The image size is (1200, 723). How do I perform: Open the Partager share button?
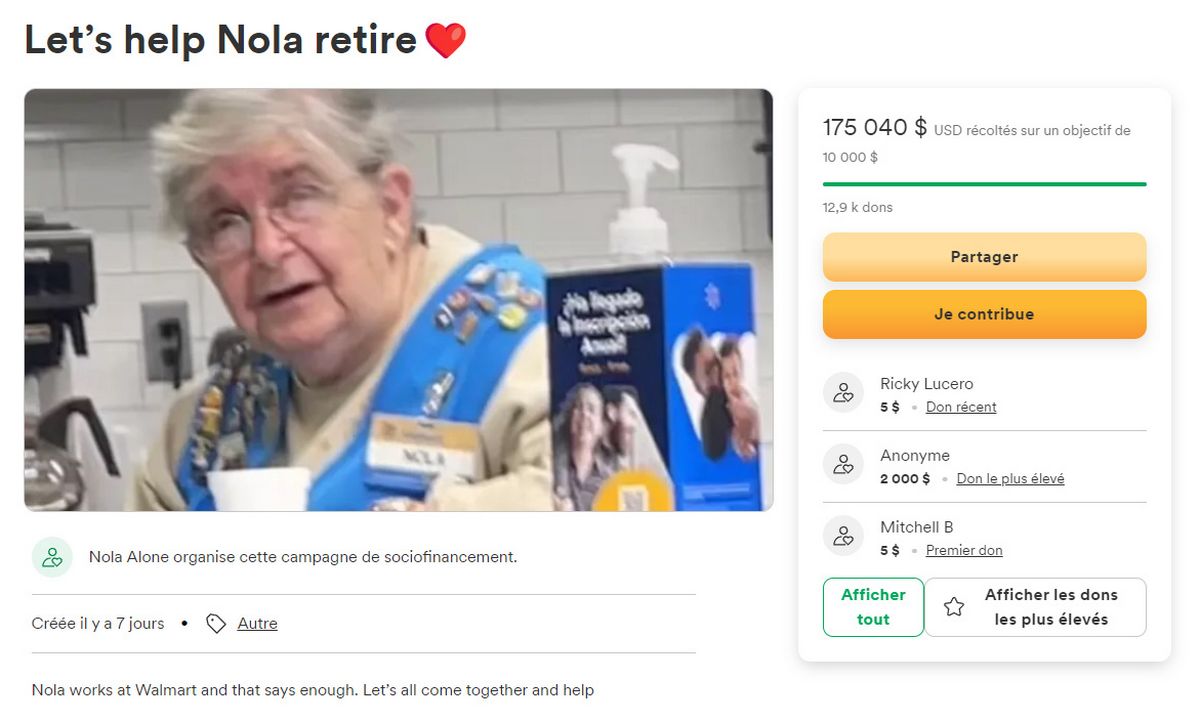(x=984, y=257)
